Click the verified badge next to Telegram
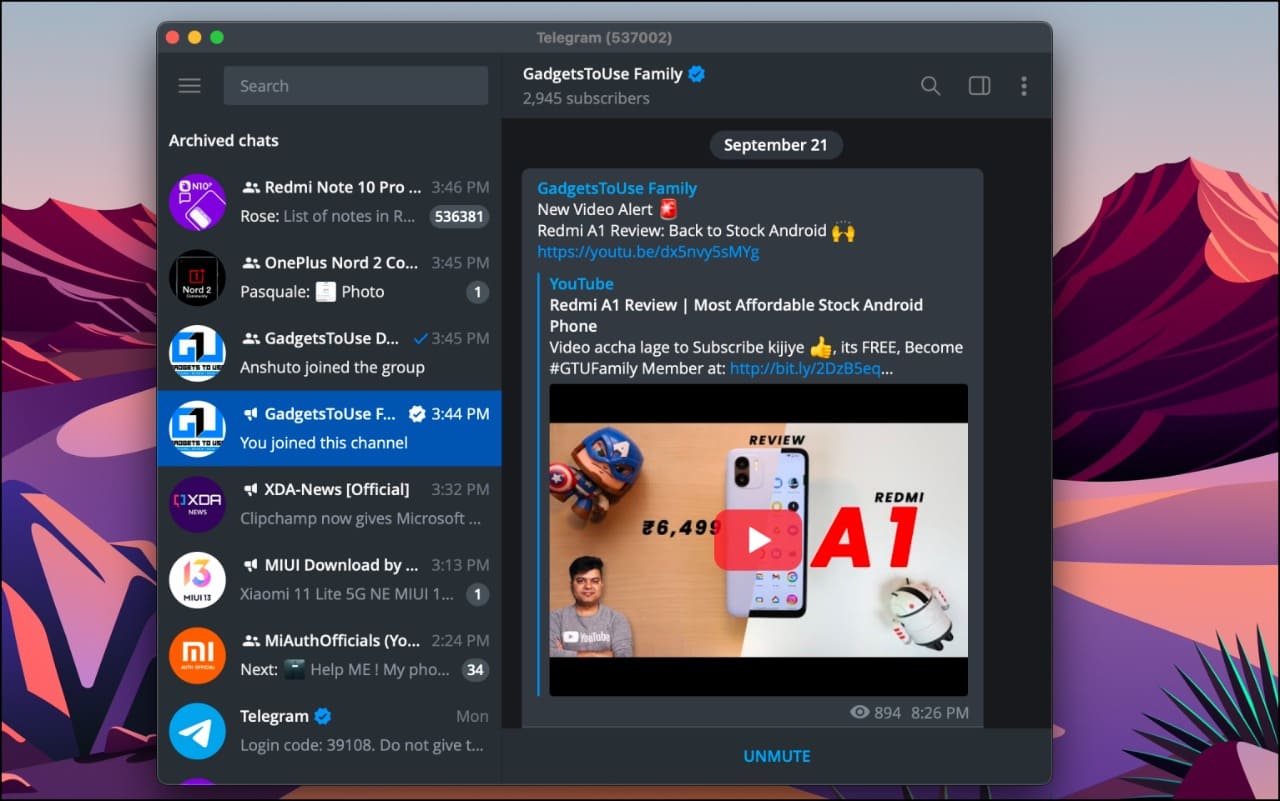This screenshot has height=801, width=1280. click(x=323, y=716)
